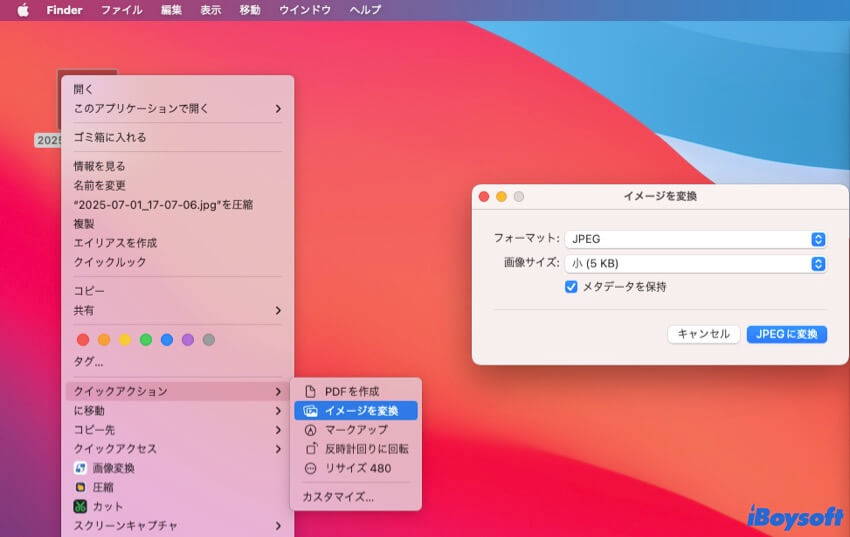Click the 圧縮 app icon
Viewport: 850px width, 537px height.
tap(80, 487)
